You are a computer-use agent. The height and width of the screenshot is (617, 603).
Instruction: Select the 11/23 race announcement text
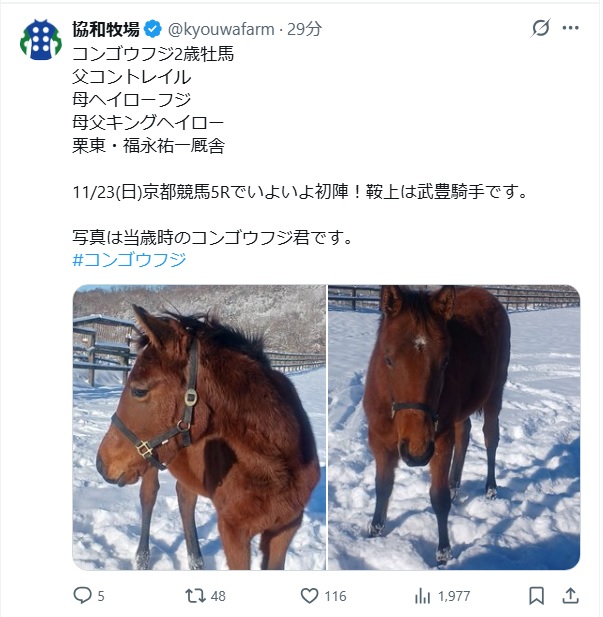tap(300, 192)
